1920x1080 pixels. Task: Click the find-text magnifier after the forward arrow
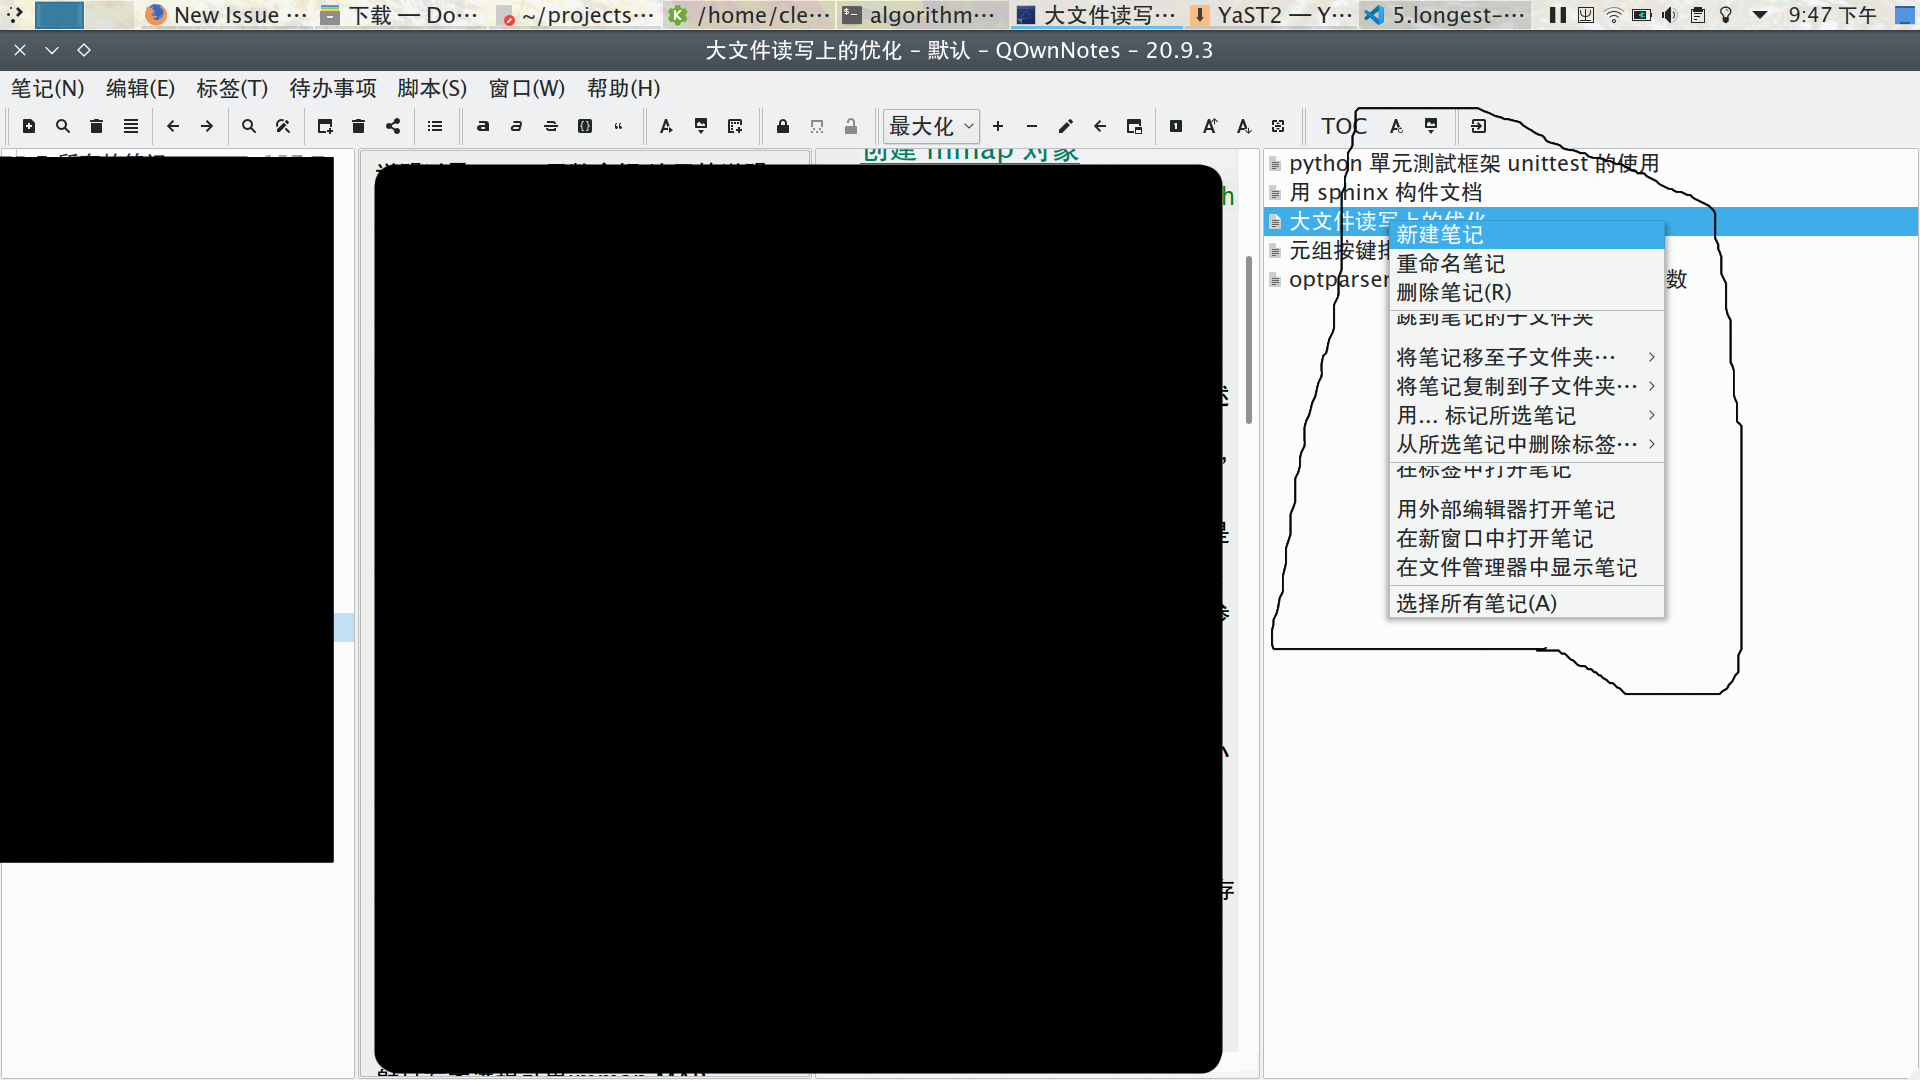coord(249,126)
